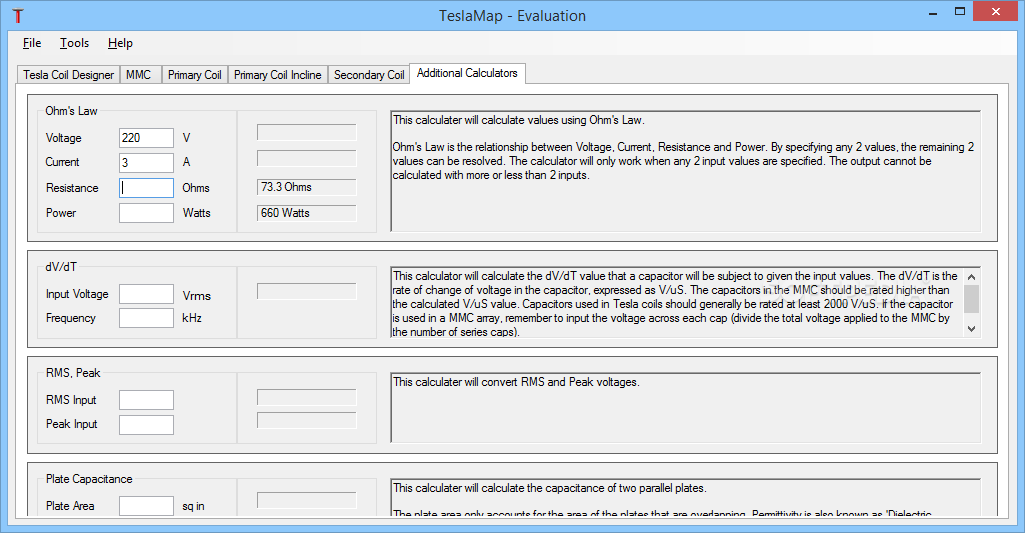
Task: Switch to the MMC tab
Action: pyautogui.click(x=139, y=75)
